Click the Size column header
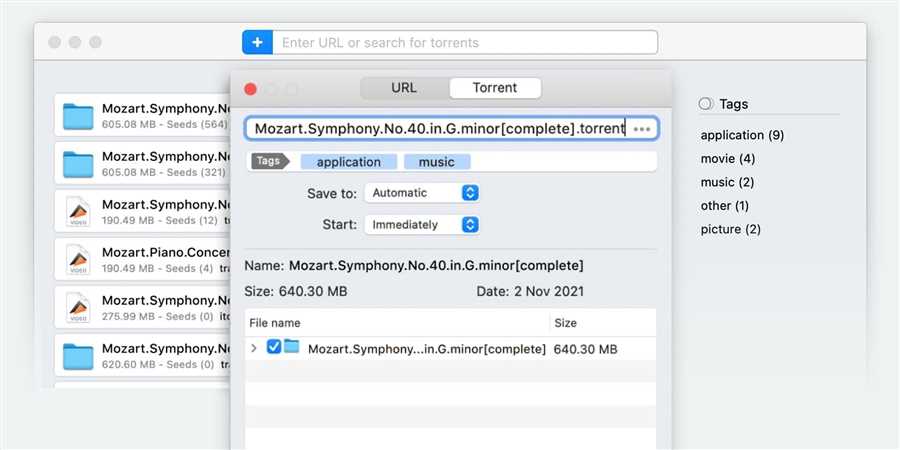The image size is (900, 450). (x=567, y=323)
